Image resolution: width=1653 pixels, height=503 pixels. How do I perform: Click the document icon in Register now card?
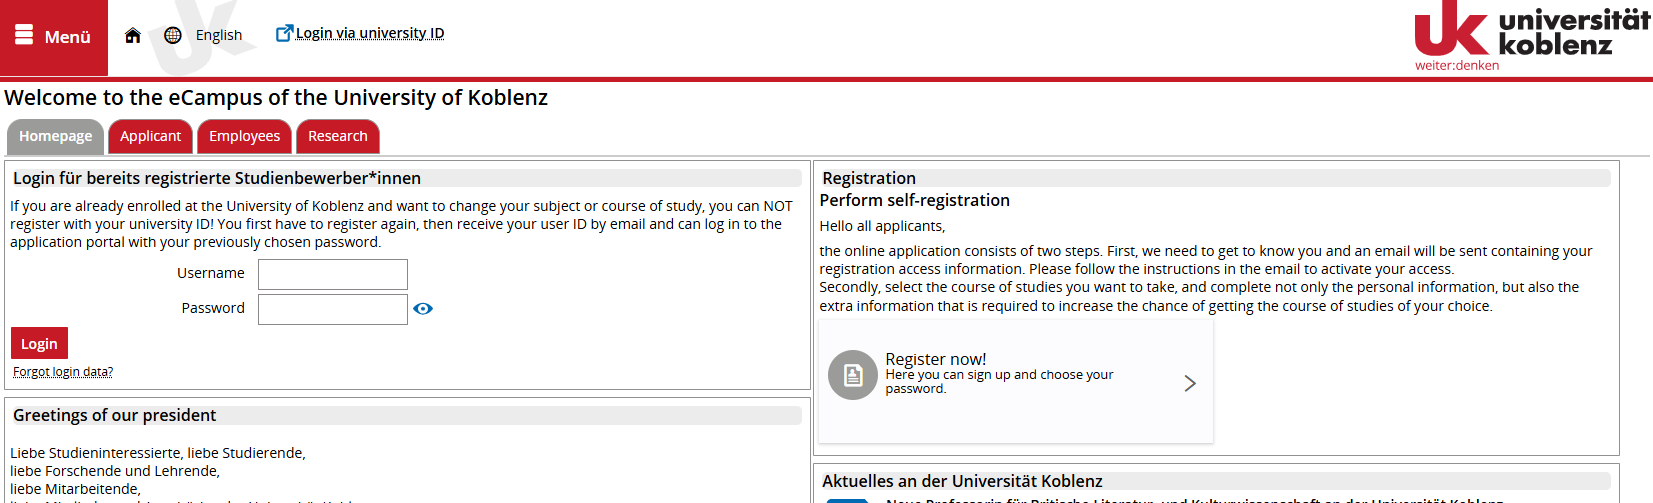click(853, 375)
